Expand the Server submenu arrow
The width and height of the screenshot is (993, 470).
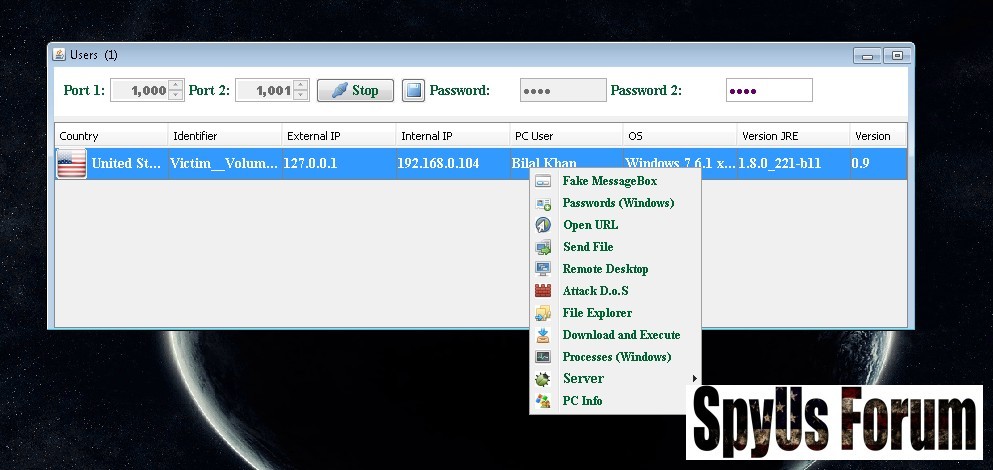(694, 379)
